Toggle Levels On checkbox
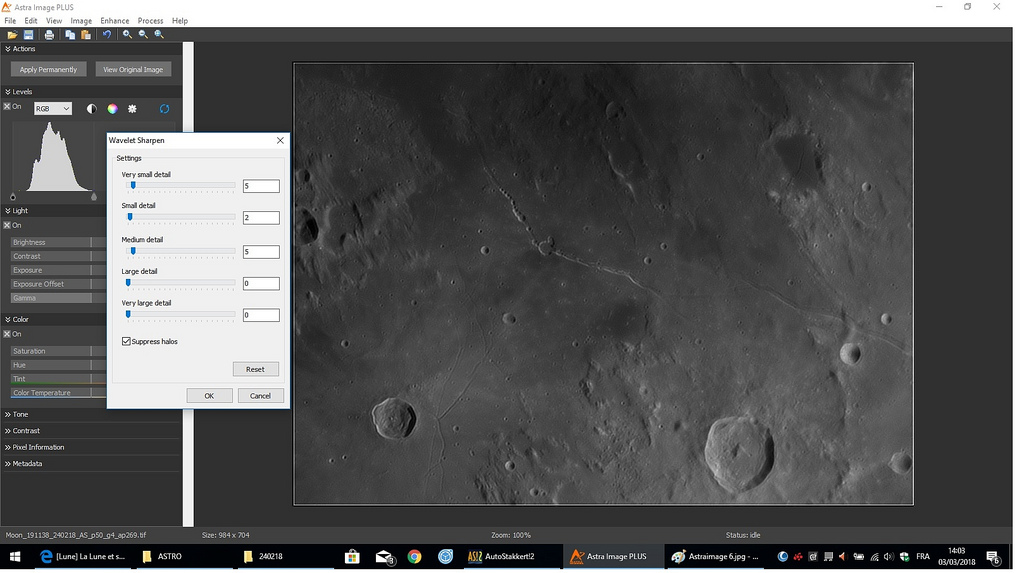This screenshot has width=1024, height=573. (x=7, y=106)
